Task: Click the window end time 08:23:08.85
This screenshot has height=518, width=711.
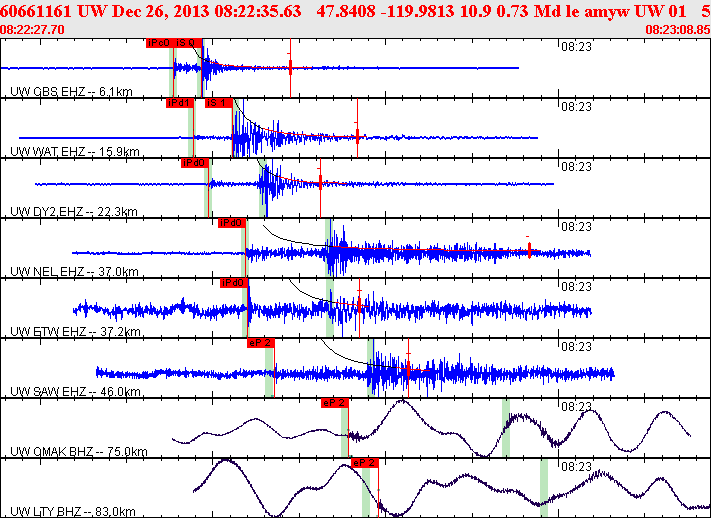Action: (678, 30)
